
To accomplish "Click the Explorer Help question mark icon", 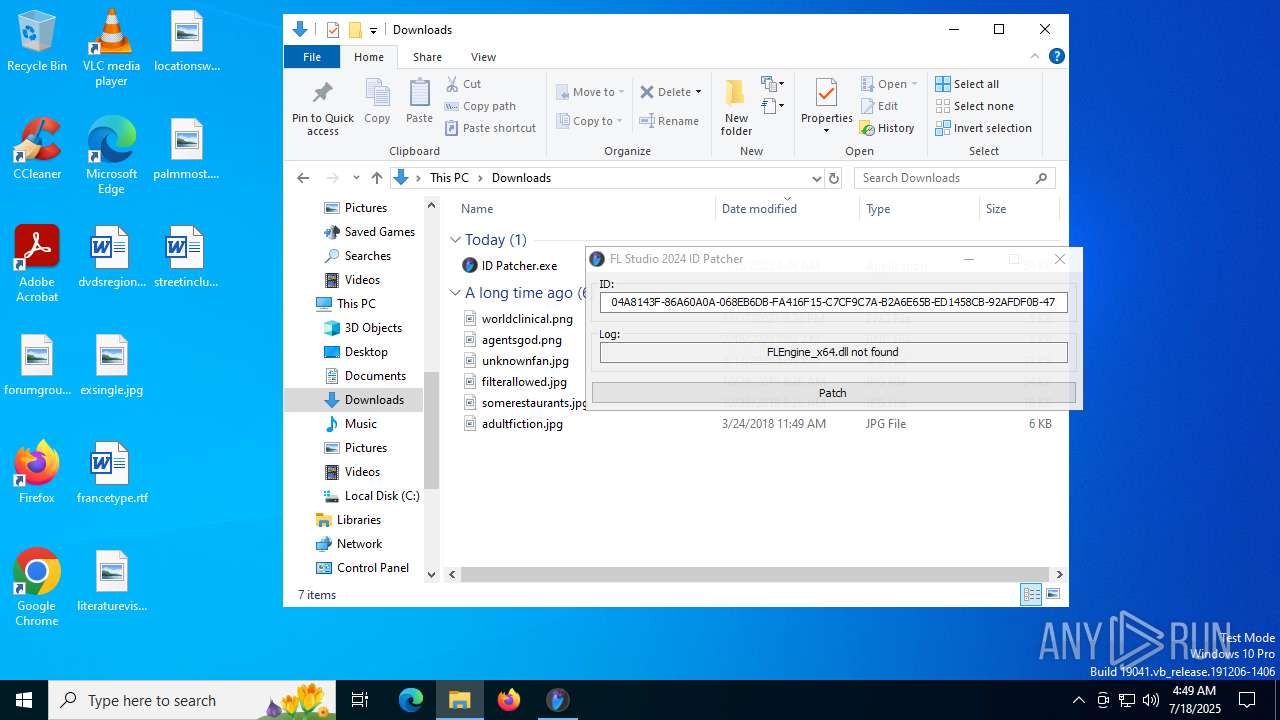I will (1056, 57).
